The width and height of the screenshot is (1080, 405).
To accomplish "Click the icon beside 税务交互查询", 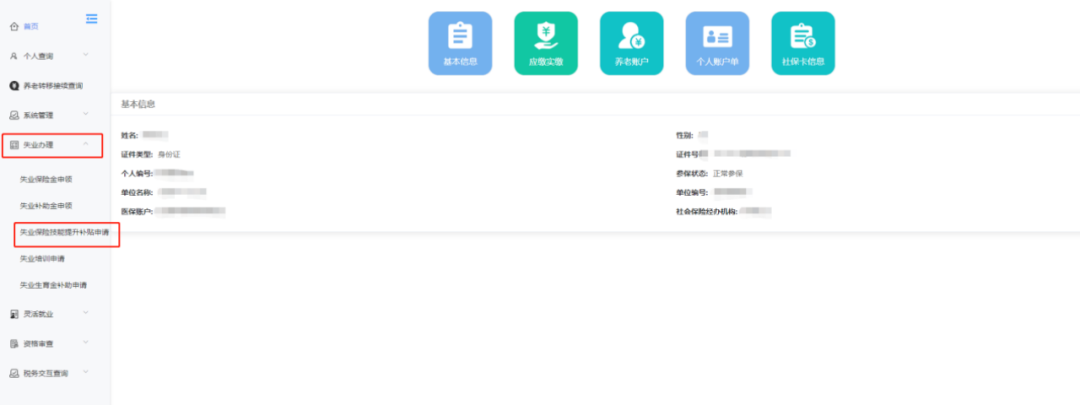I will pyautogui.click(x=14, y=373).
